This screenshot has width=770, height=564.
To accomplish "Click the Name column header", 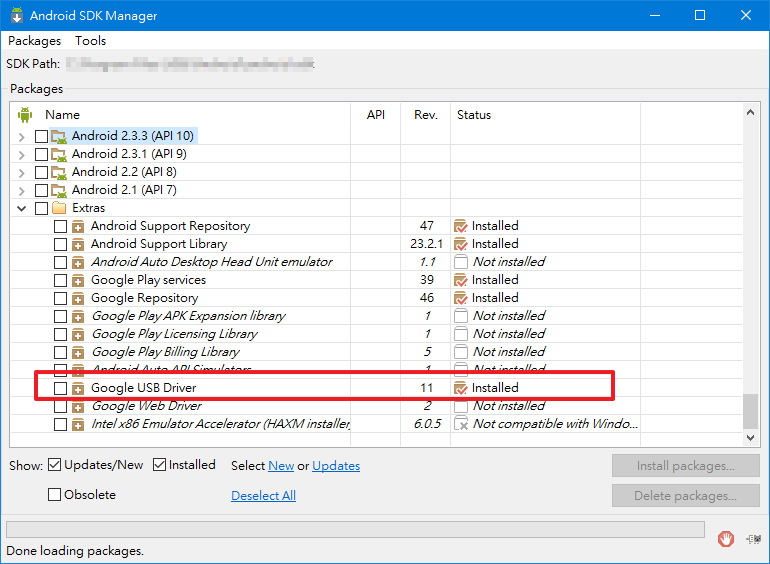I will coord(62,115).
